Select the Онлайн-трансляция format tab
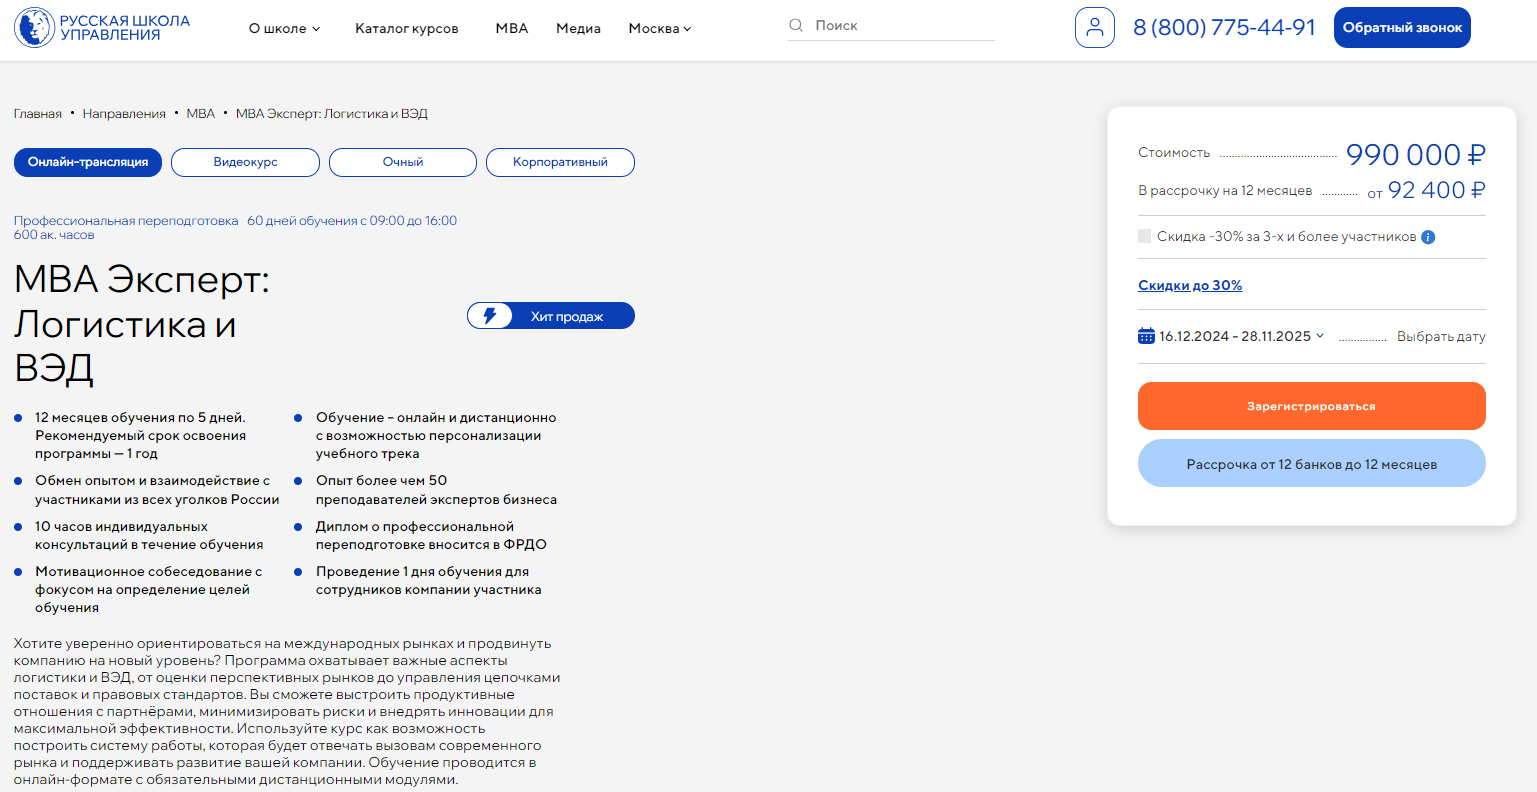This screenshot has height=792, width=1537. pyautogui.click(x=88, y=162)
